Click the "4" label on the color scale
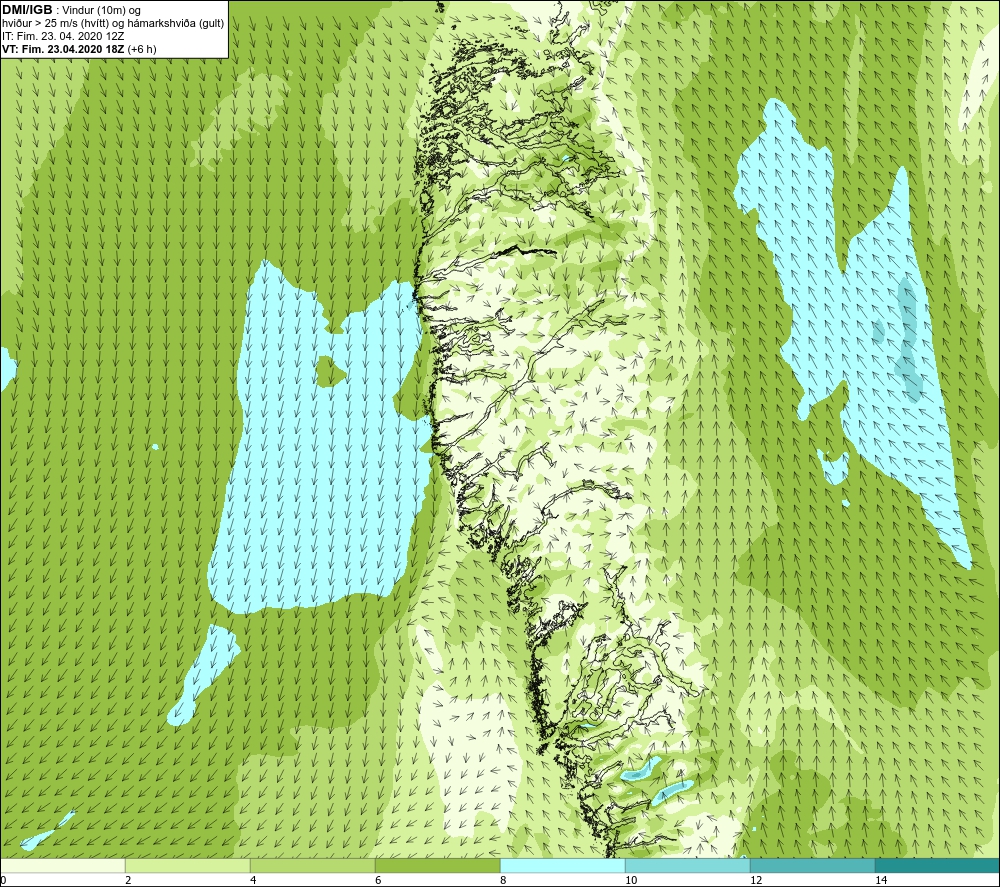 tap(253, 880)
